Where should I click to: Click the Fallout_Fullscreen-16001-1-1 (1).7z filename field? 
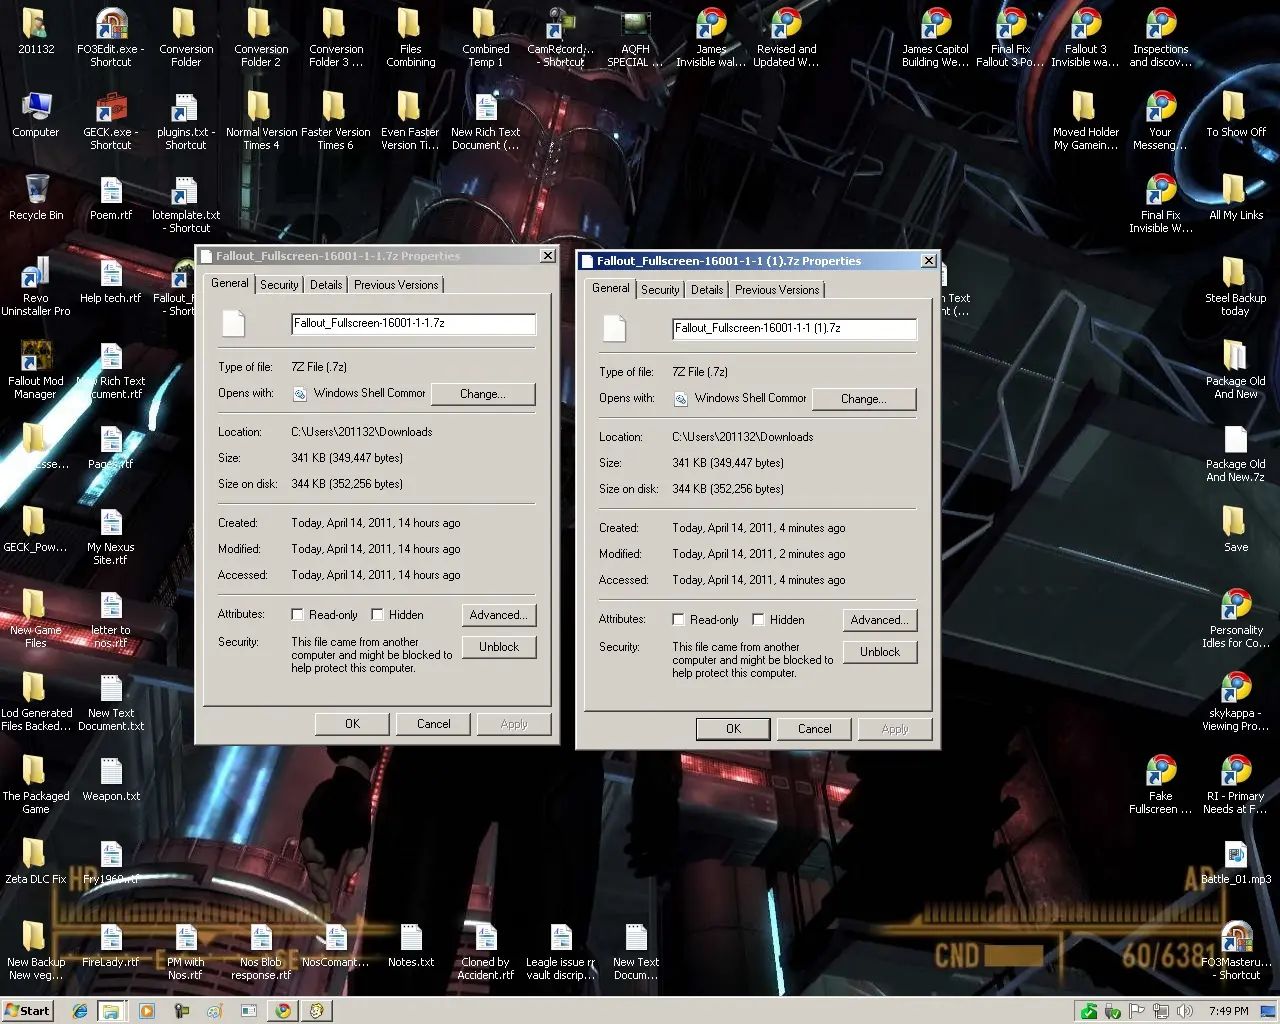[x=795, y=329]
